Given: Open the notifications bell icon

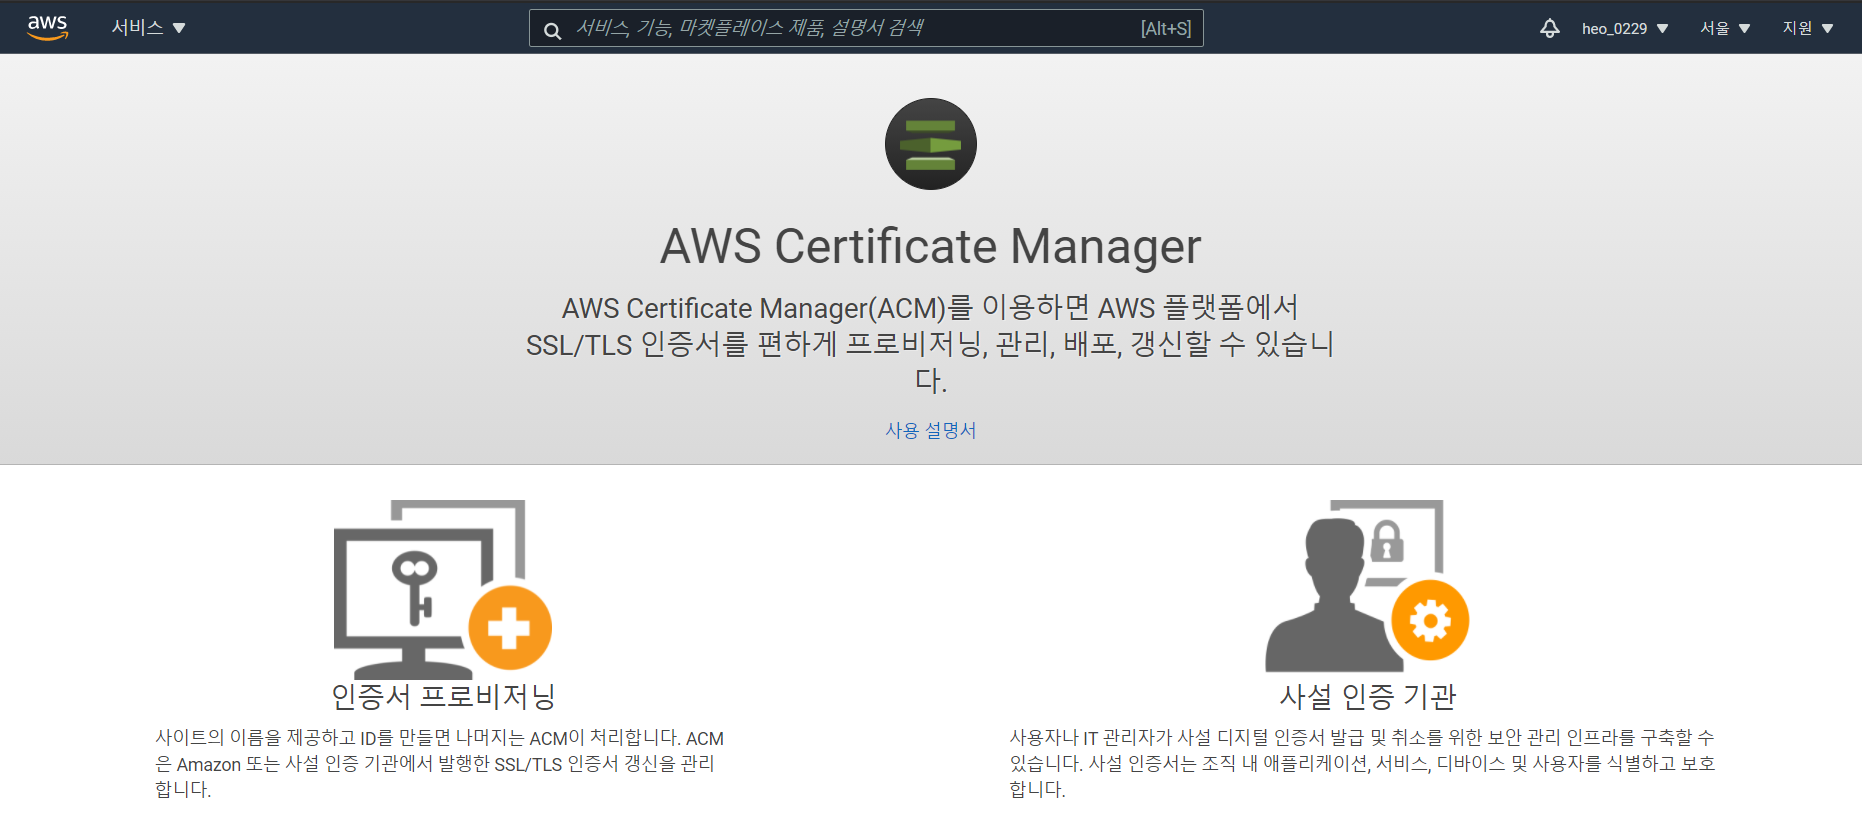Looking at the screenshot, I should (1549, 28).
